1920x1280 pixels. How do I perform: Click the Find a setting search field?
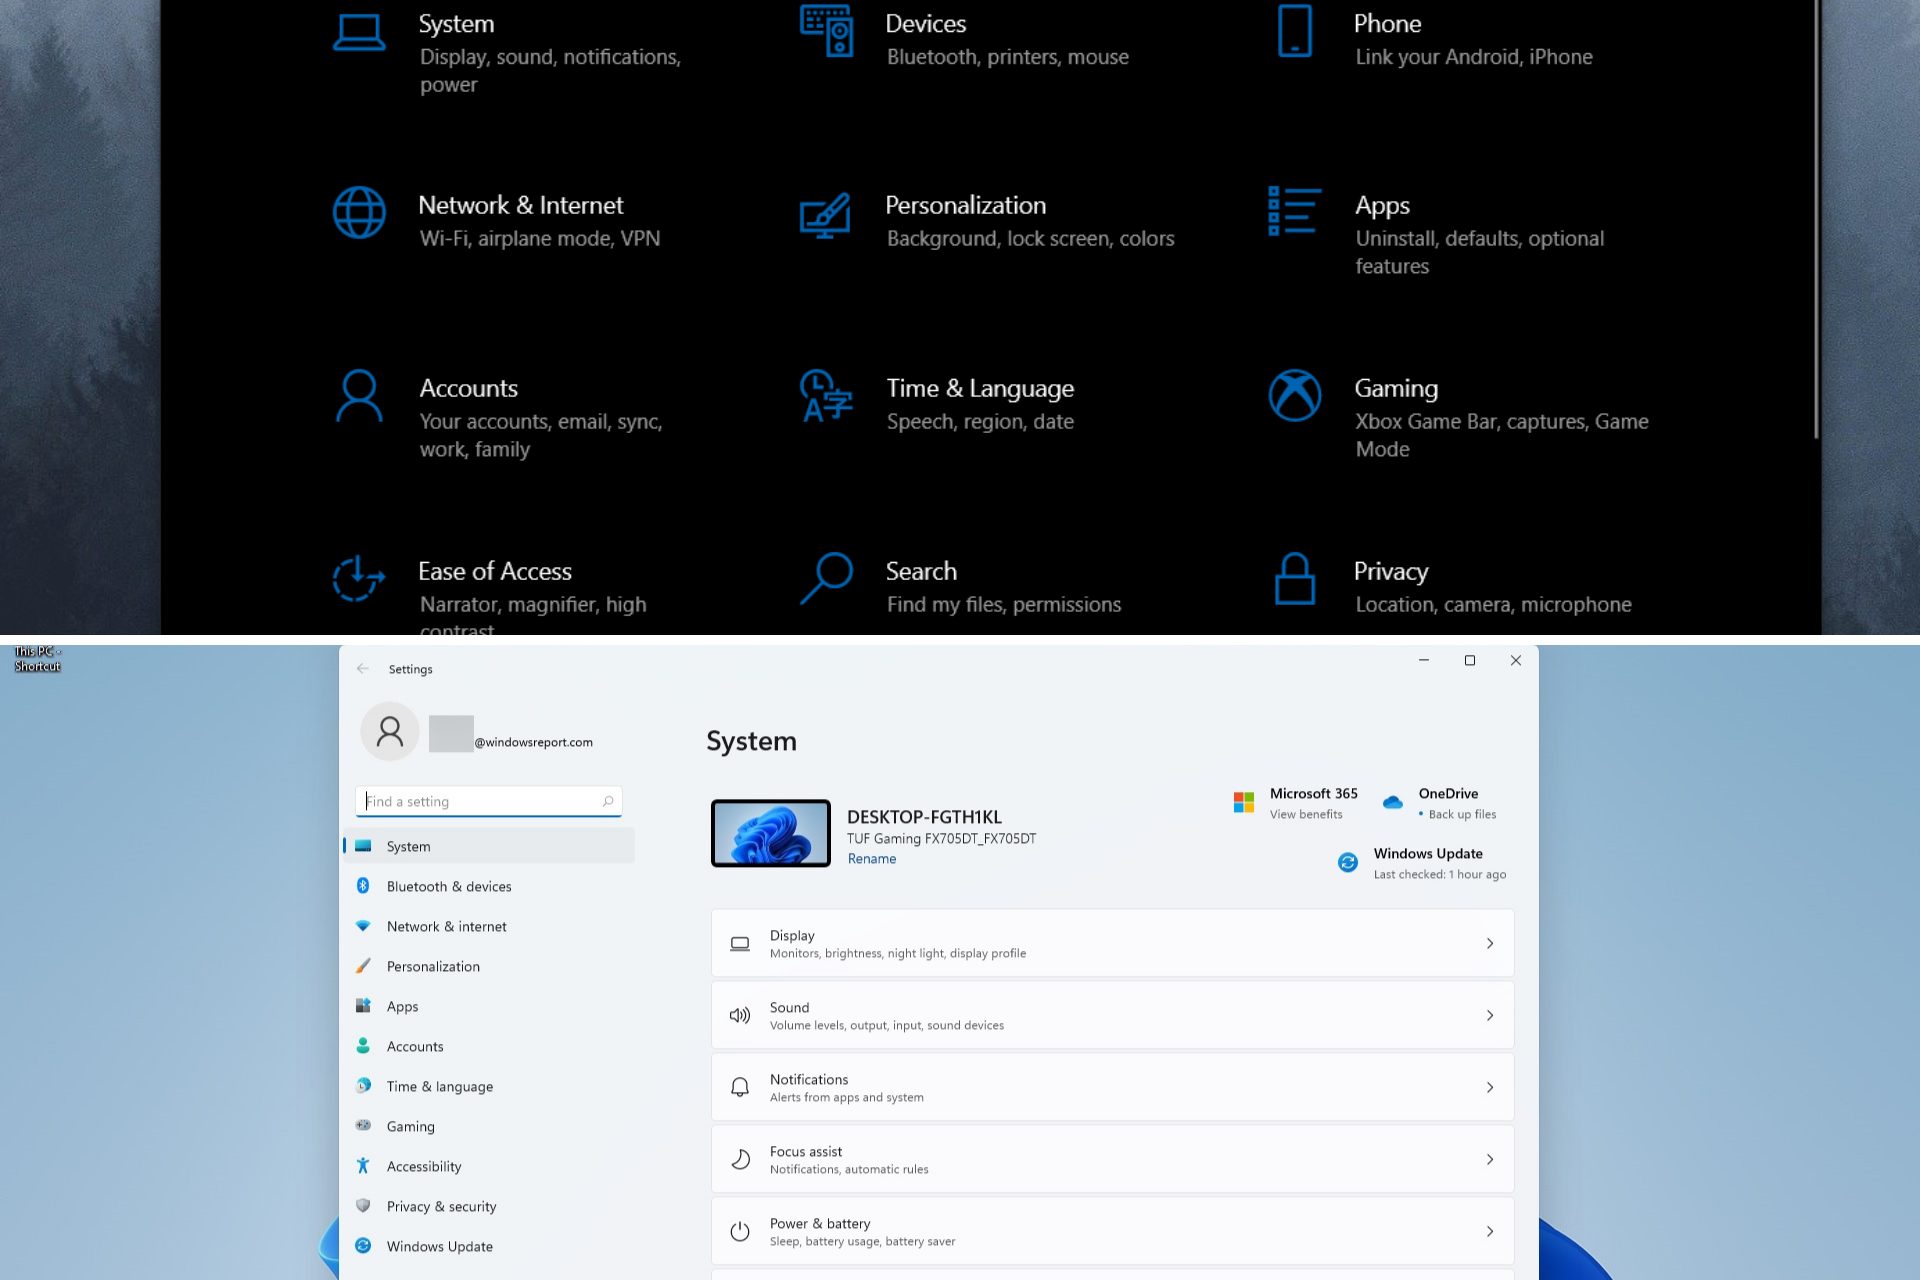(x=489, y=801)
